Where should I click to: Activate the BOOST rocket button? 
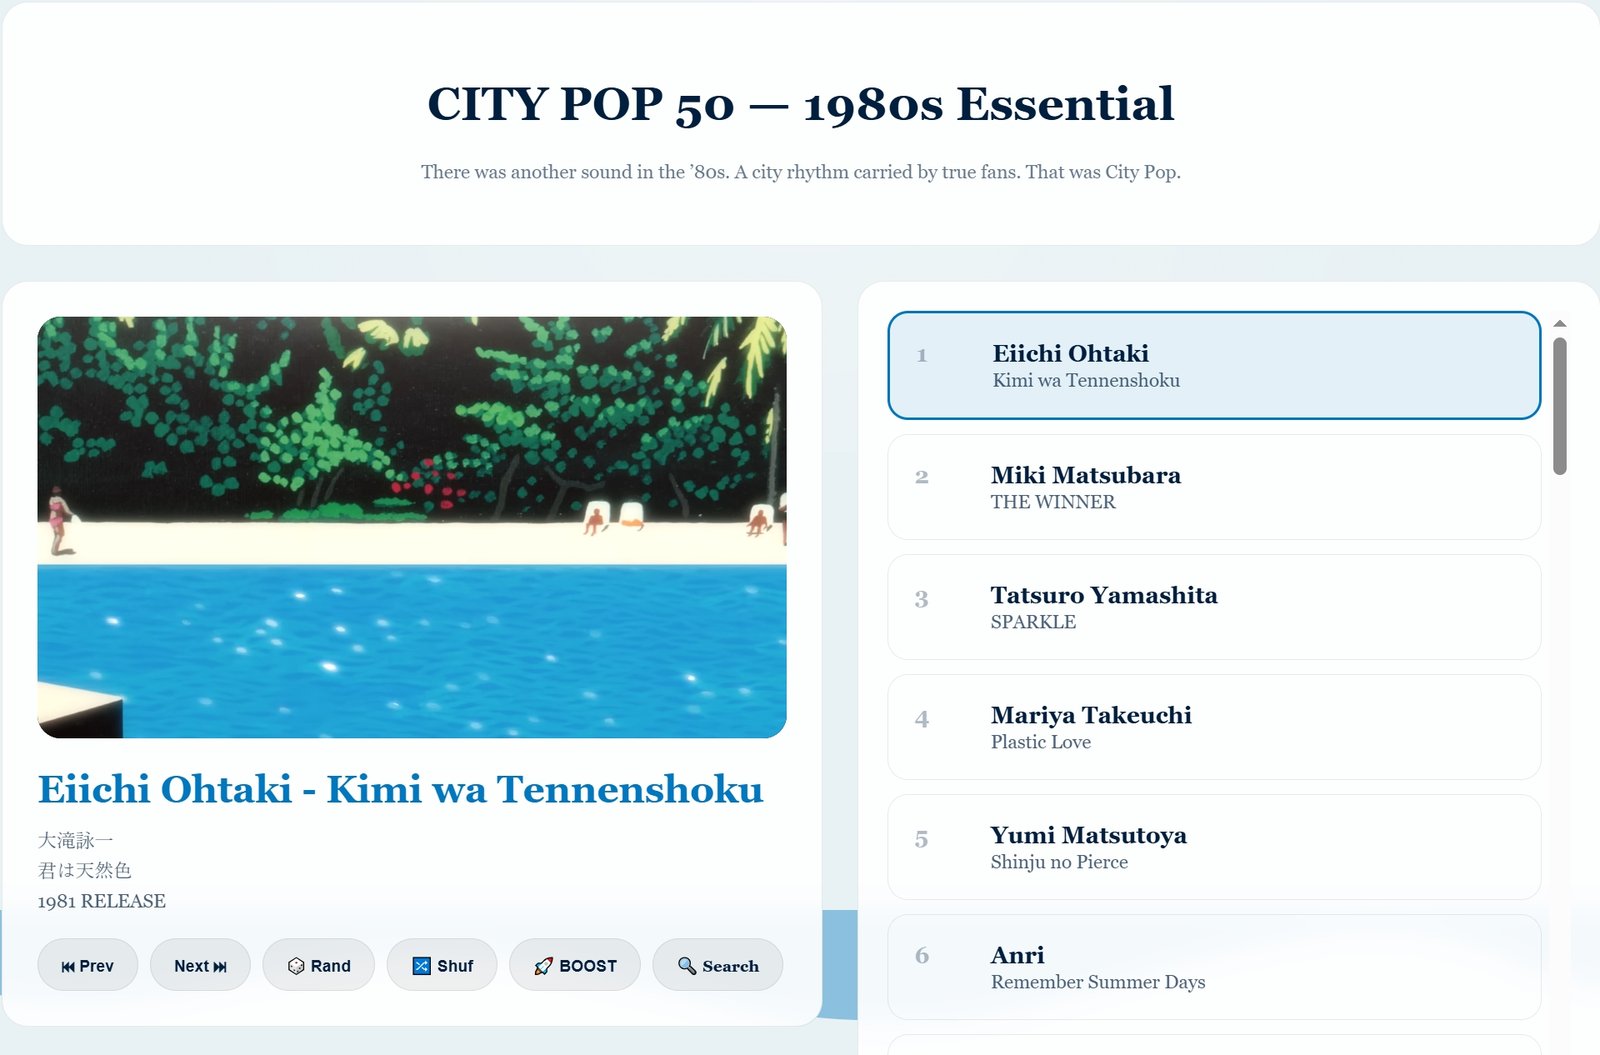pos(575,965)
